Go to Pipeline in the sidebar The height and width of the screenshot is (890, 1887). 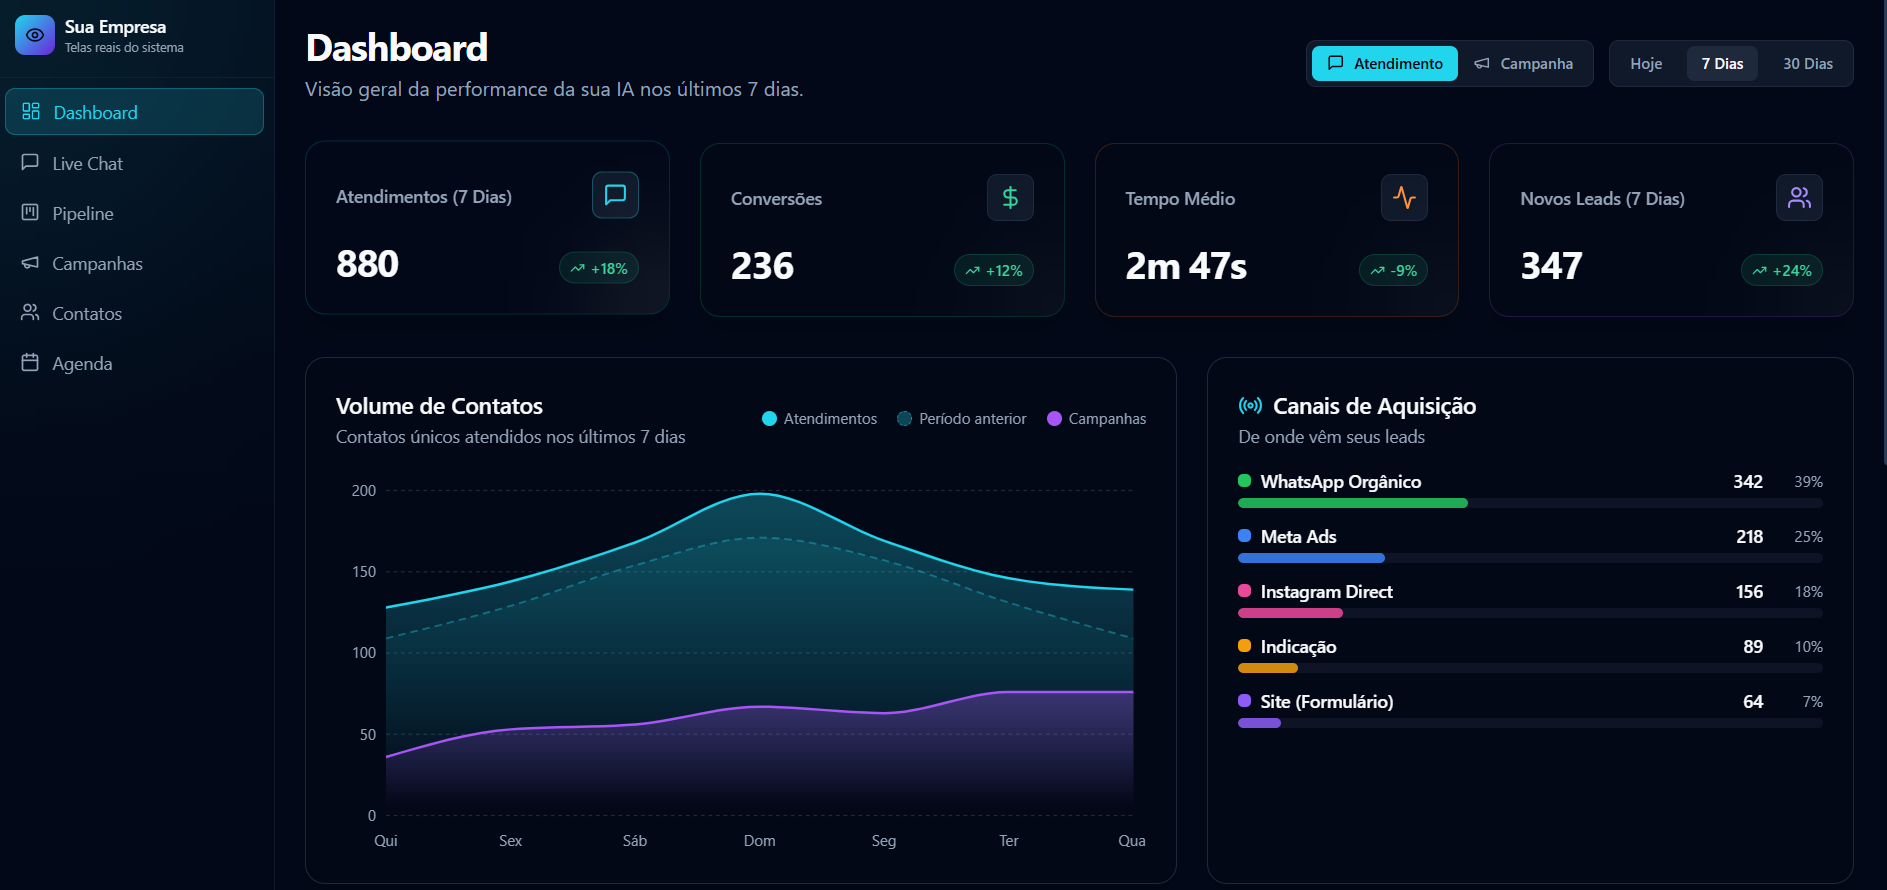134,213
